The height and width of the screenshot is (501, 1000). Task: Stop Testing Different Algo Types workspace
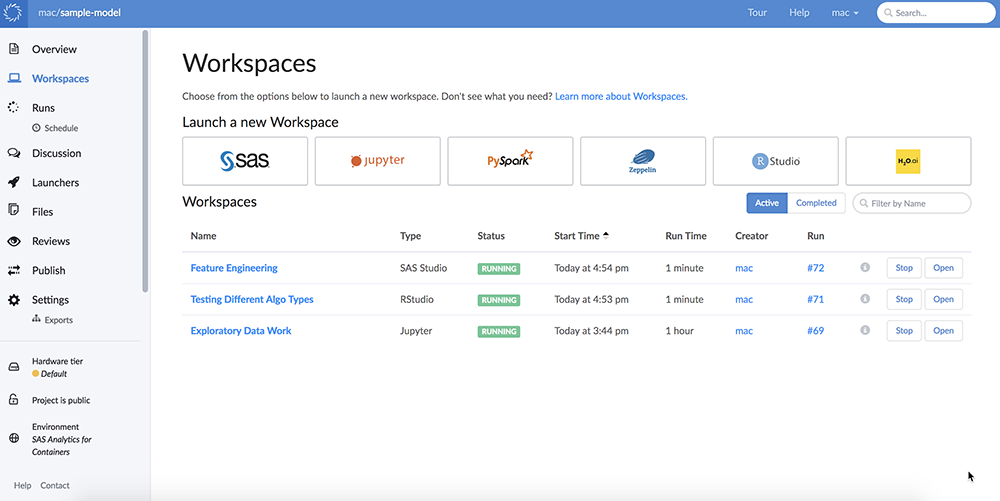pos(904,299)
